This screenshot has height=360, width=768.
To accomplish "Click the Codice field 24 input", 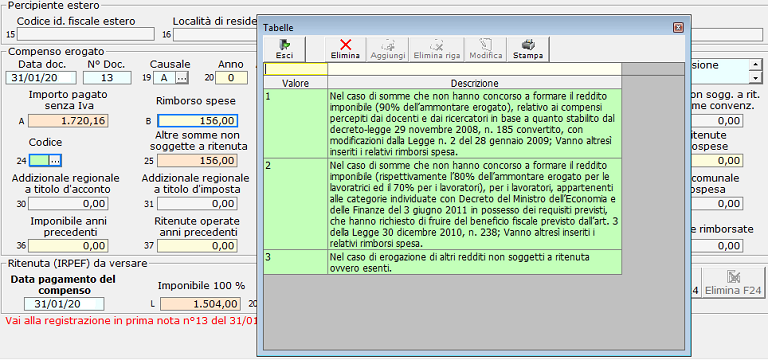I will 39,160.
